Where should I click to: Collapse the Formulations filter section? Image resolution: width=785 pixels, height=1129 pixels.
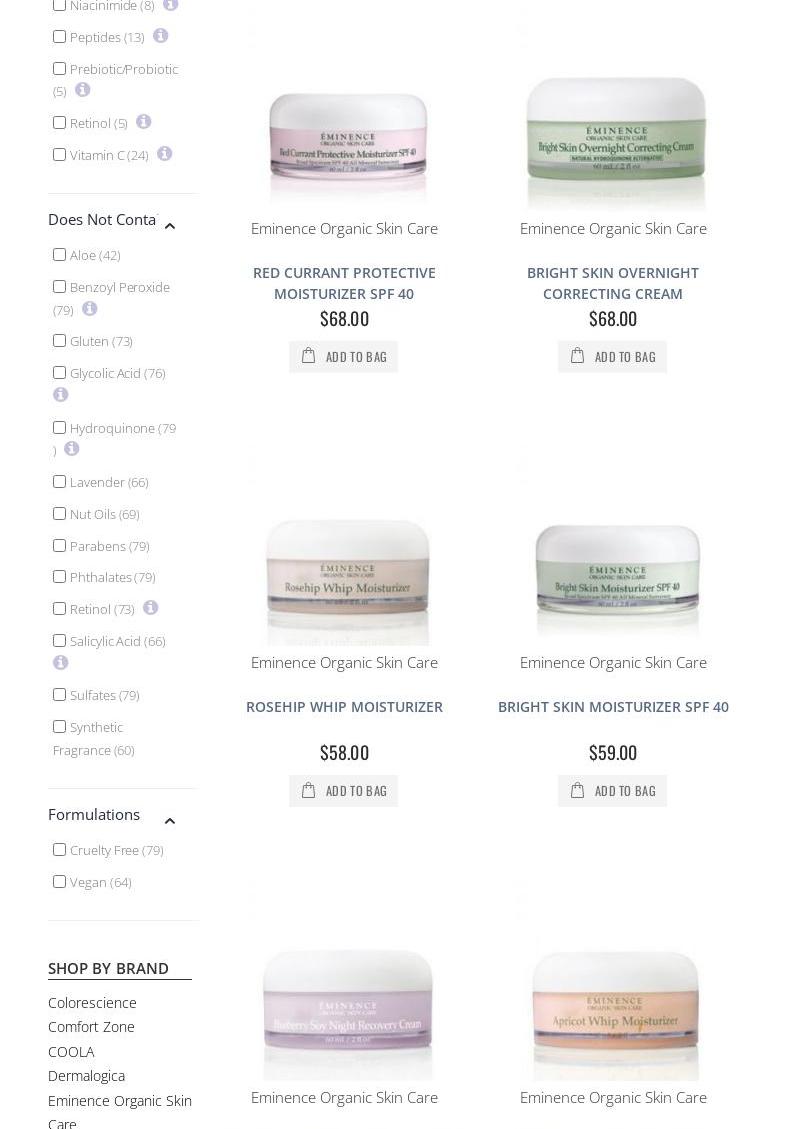170,821
